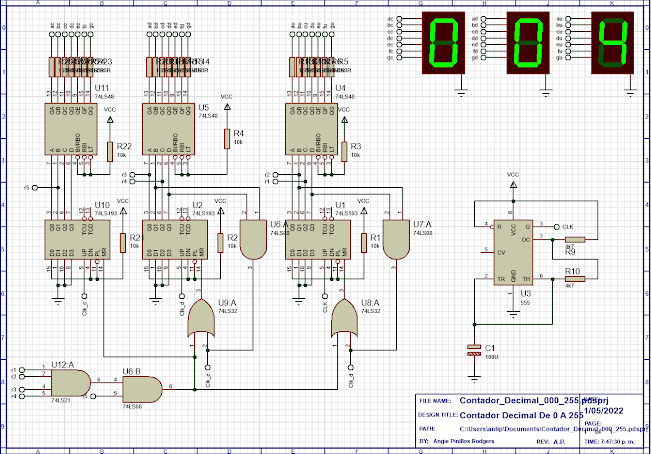Image resolution: width=651 pixels, height=454 pixels.
Task: Select the U5 74LS48 decoder chip
Action: (169, 129)
